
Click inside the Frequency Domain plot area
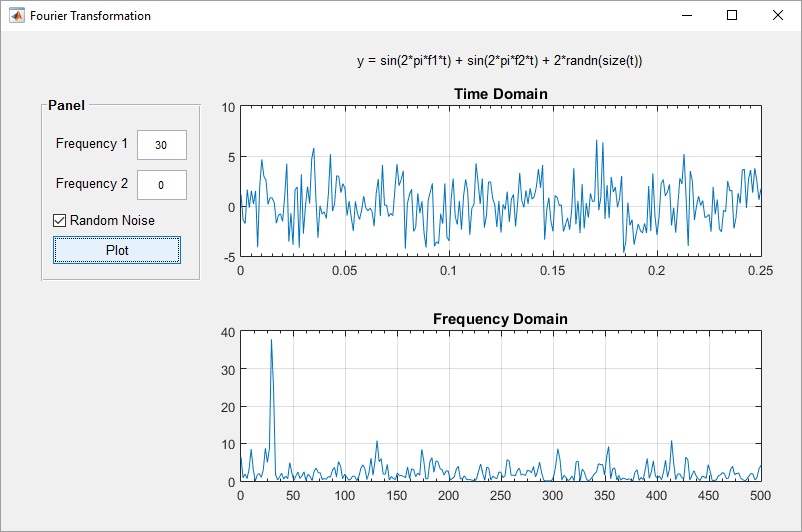(500, 400)
